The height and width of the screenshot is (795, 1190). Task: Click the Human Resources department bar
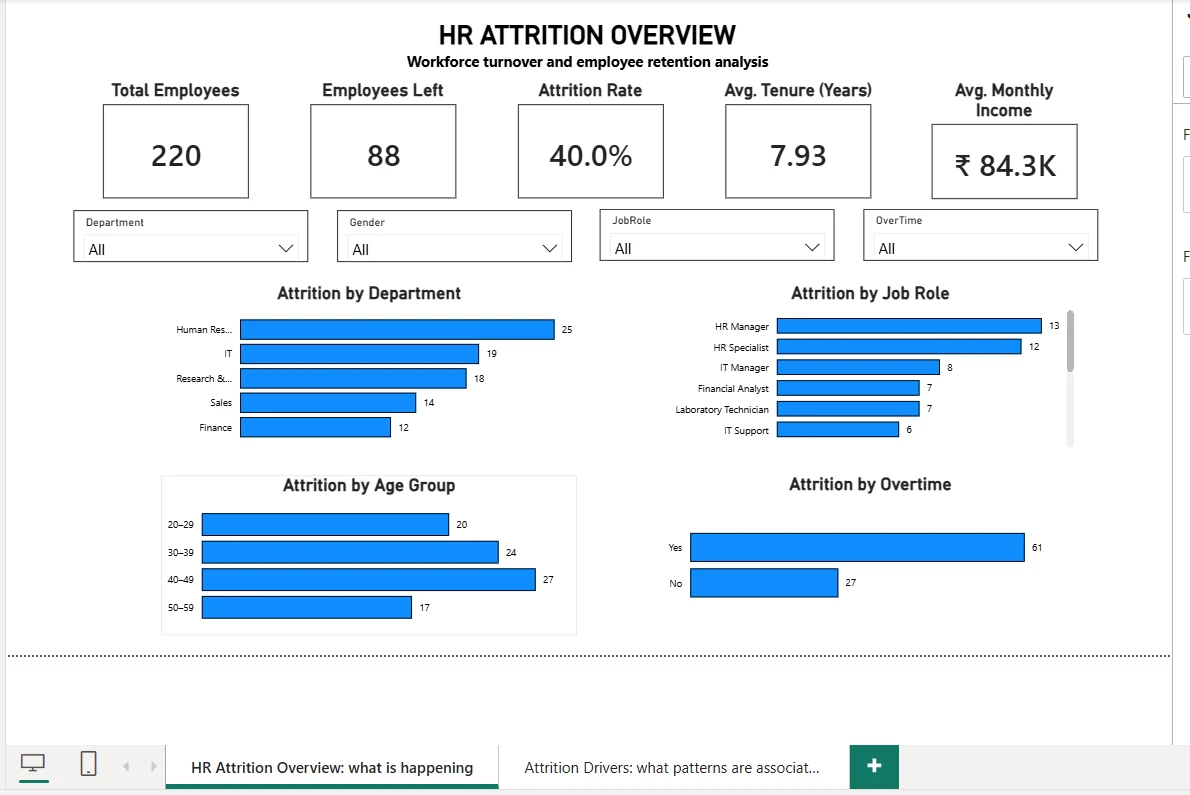click(397, 329)
